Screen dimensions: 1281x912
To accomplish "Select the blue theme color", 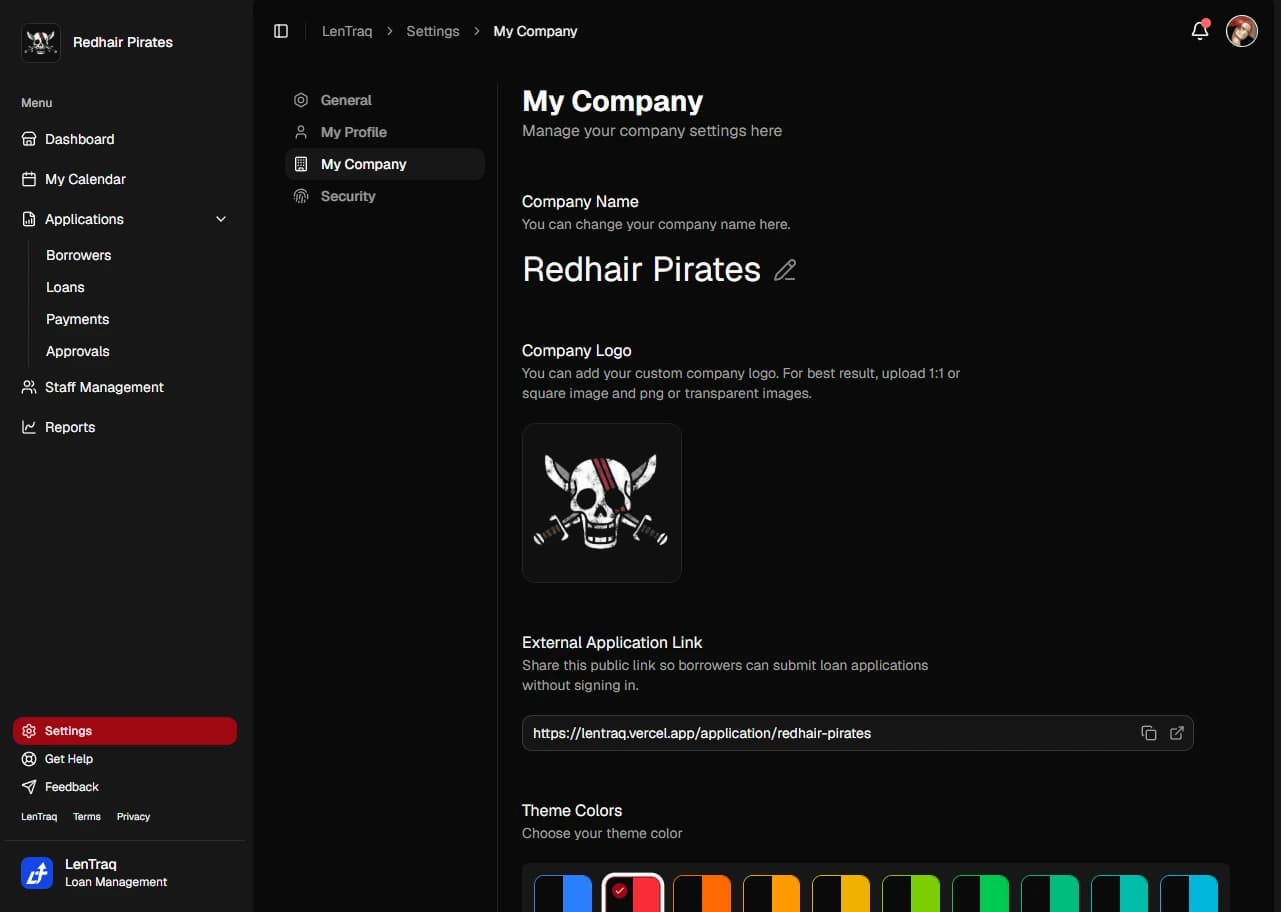I will tap(563, 894).
